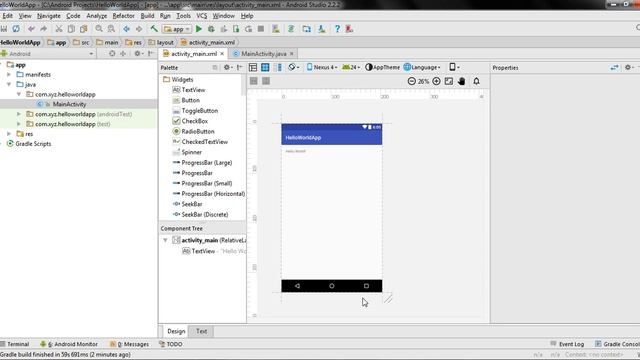The height and width of the screenshot is (360, 640).
Task: Open the Build menu
Action: click(x=147, y=16)
